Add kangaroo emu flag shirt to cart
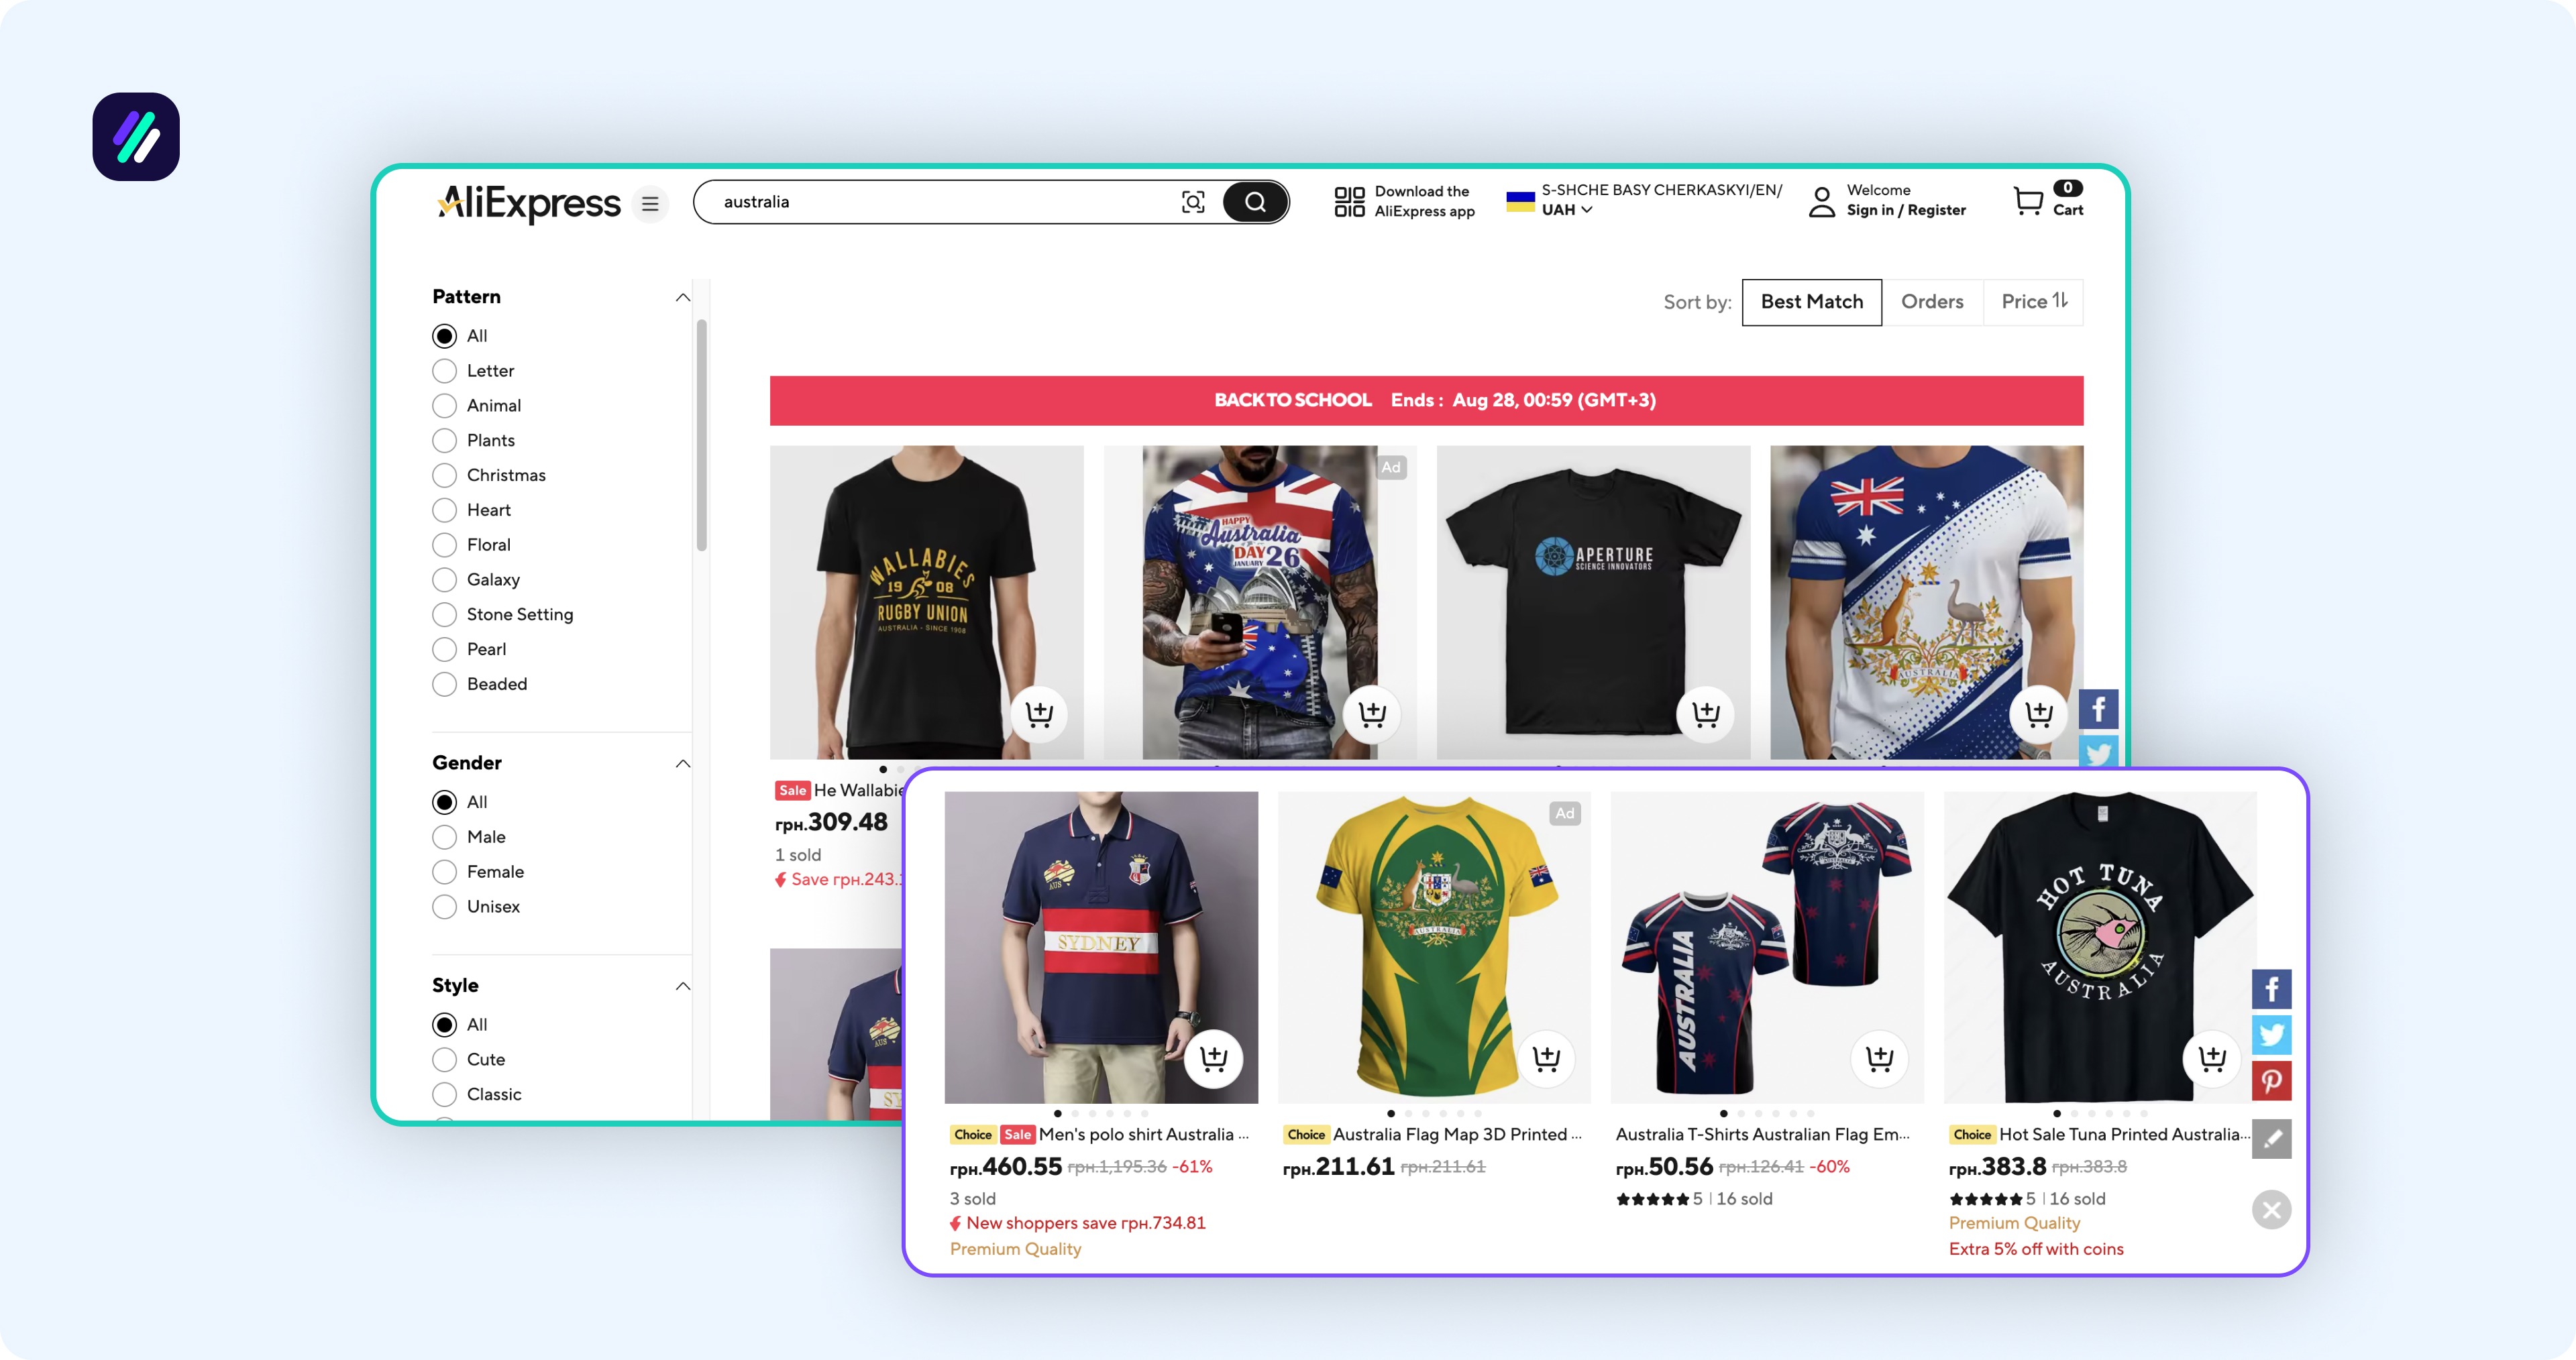 [x=2038, y=714]
